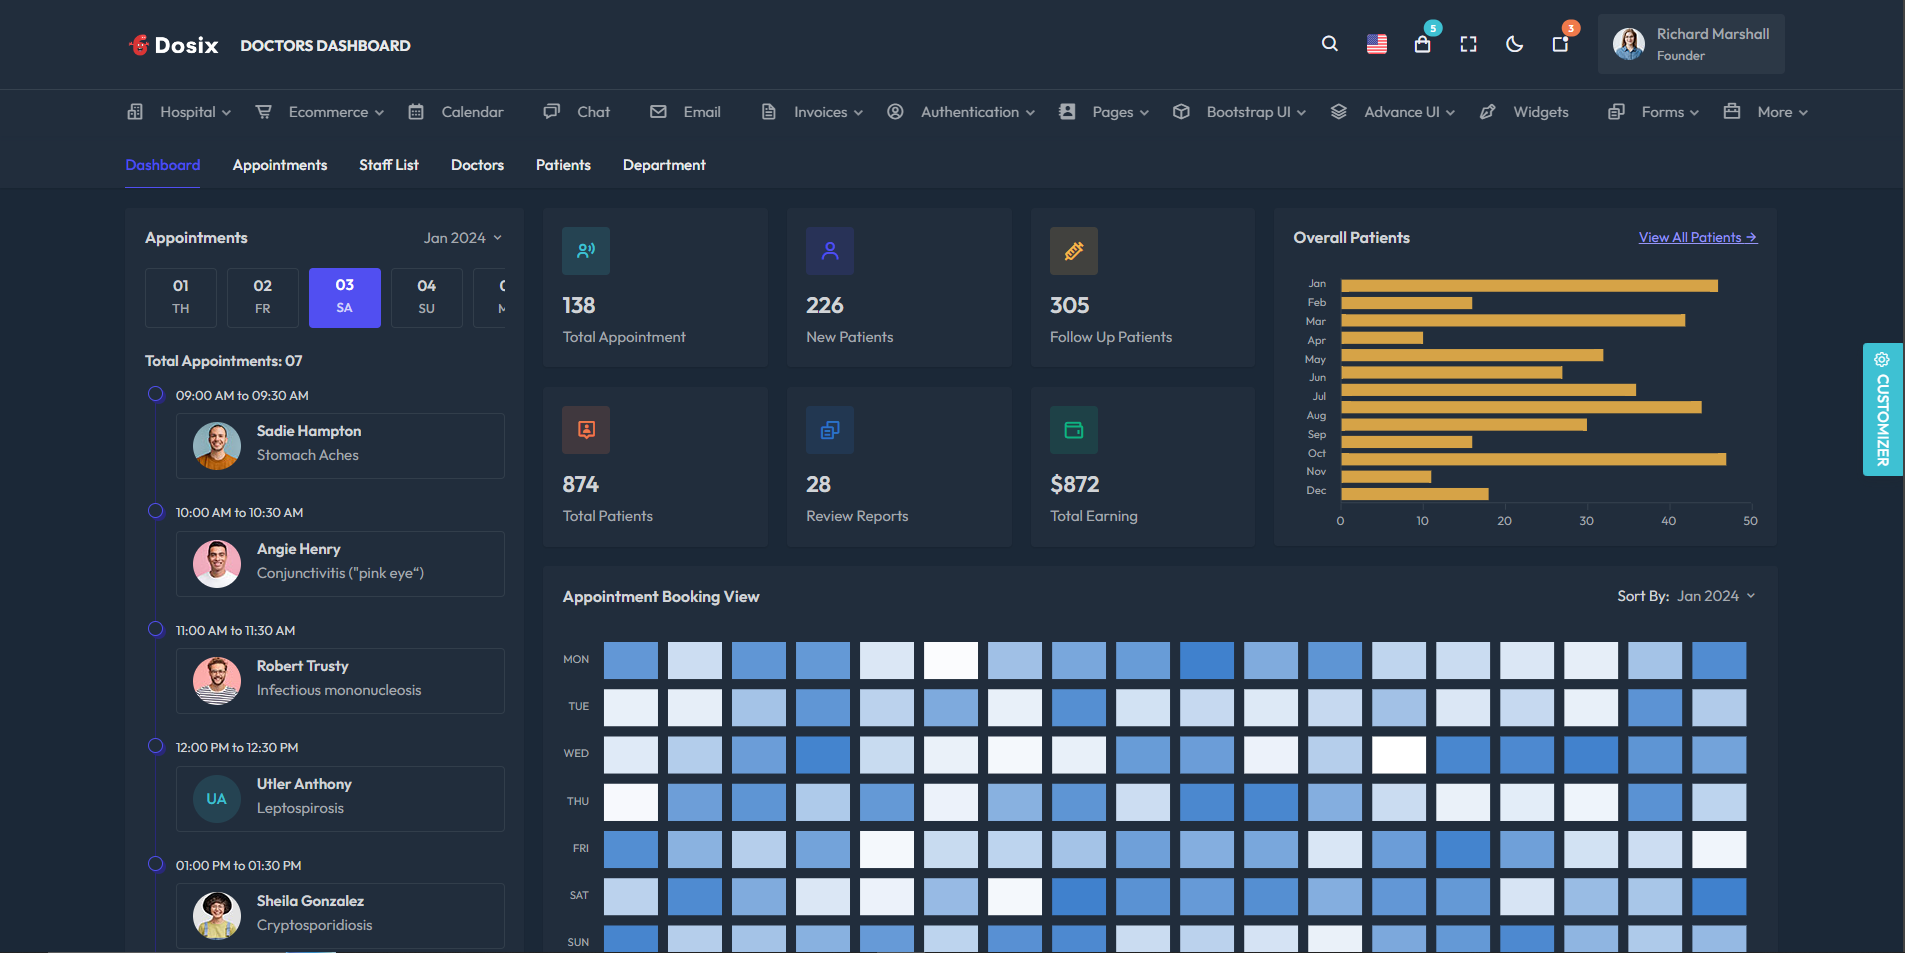Expand the Pages dropdown menu
The height and width of the screenshot is (953, 1905).
1144,113
